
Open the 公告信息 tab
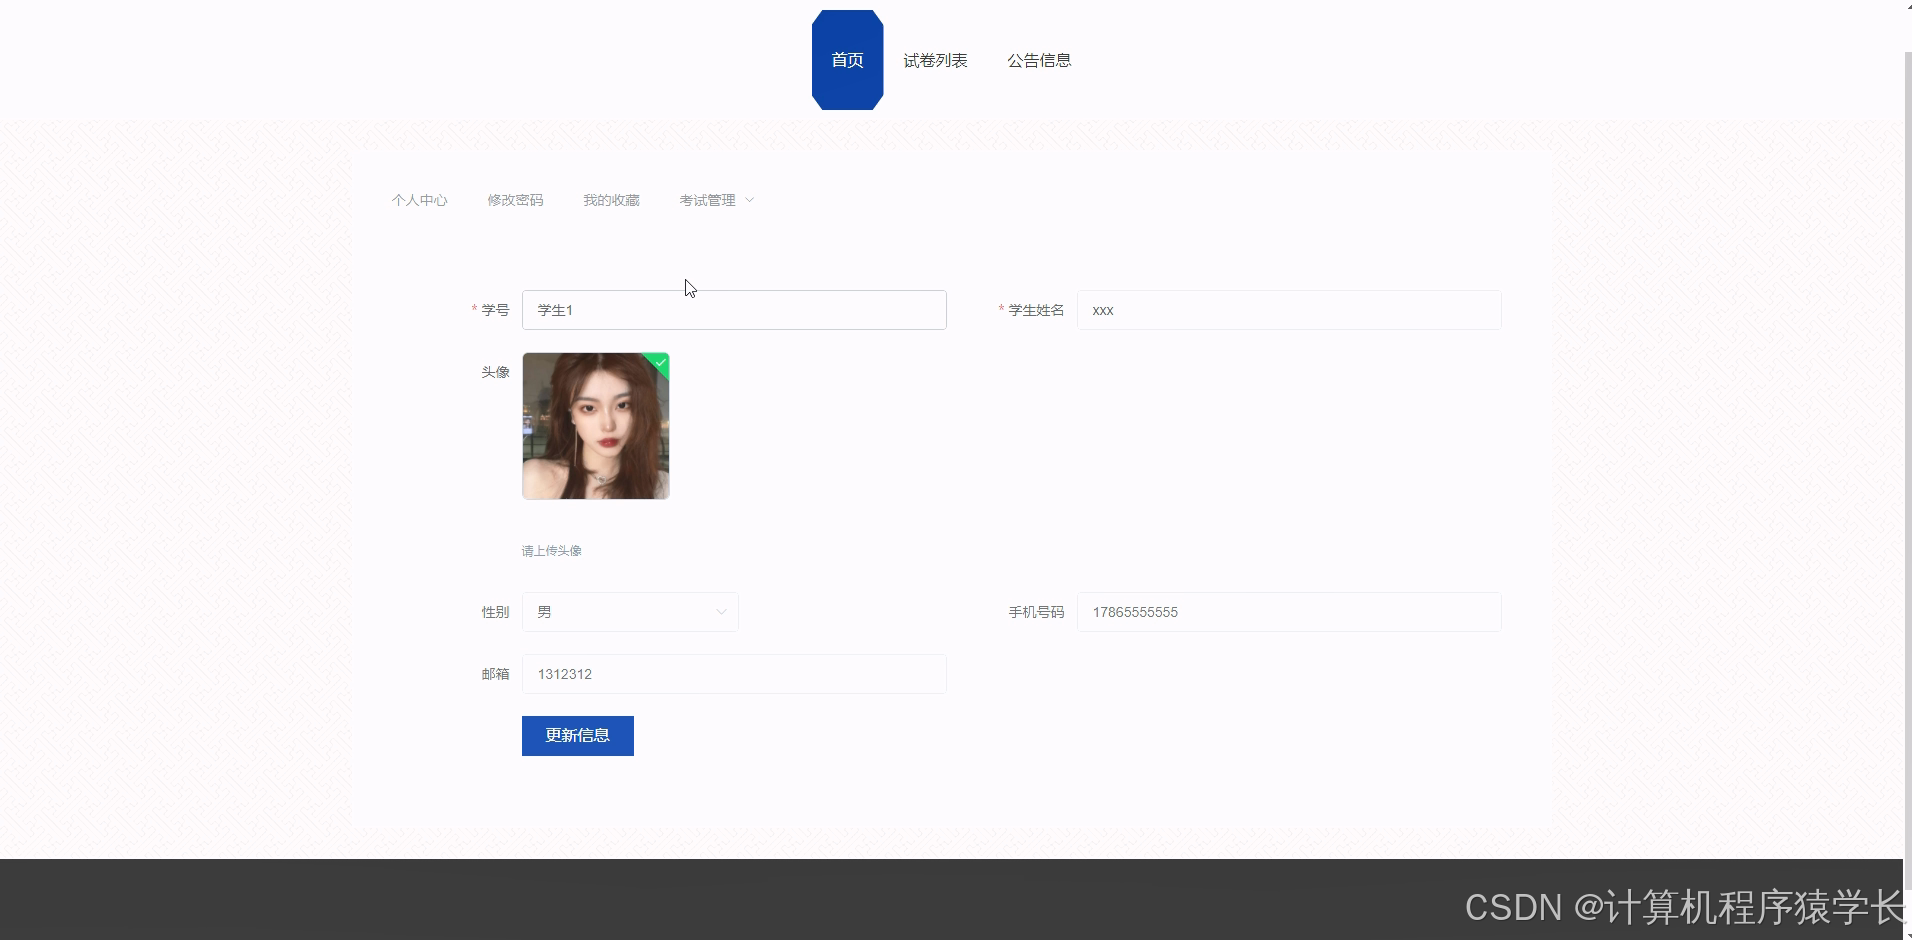(1038, 60)
